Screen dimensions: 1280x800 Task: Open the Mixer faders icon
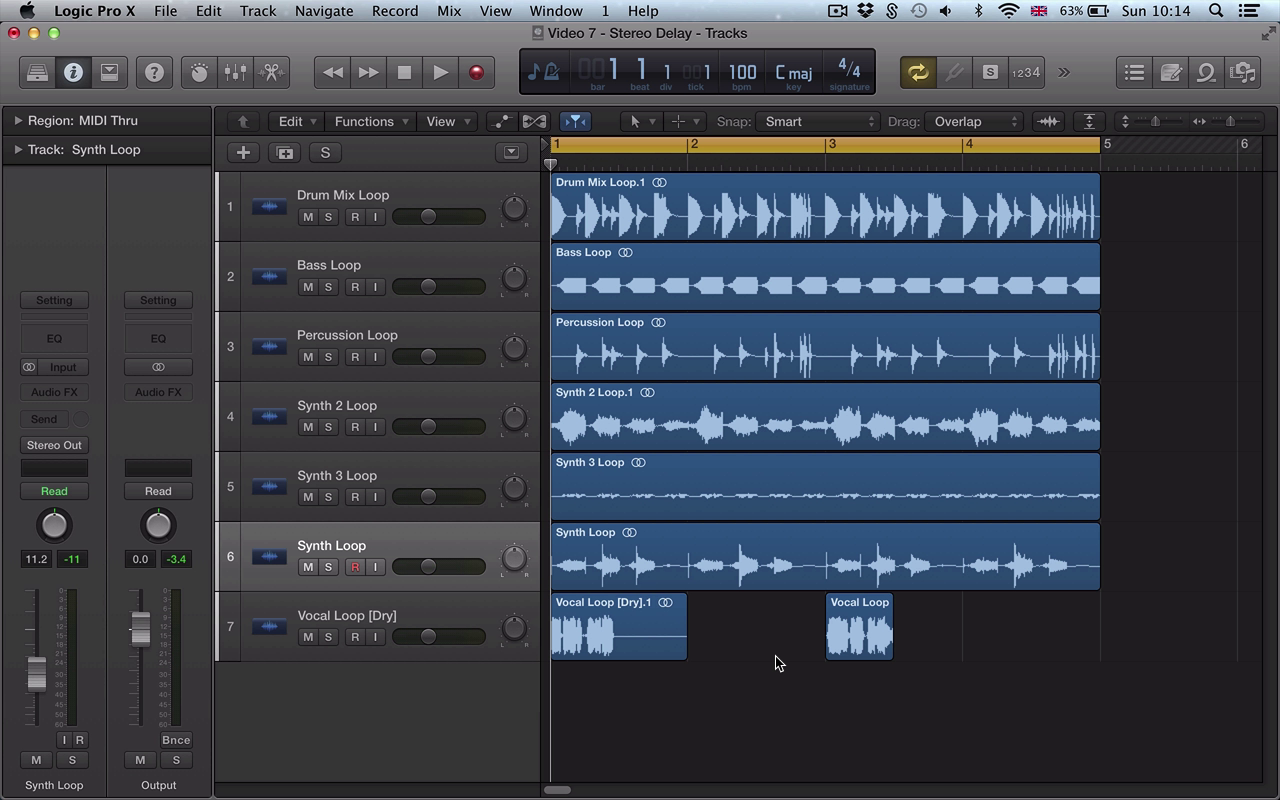[235, 72]
